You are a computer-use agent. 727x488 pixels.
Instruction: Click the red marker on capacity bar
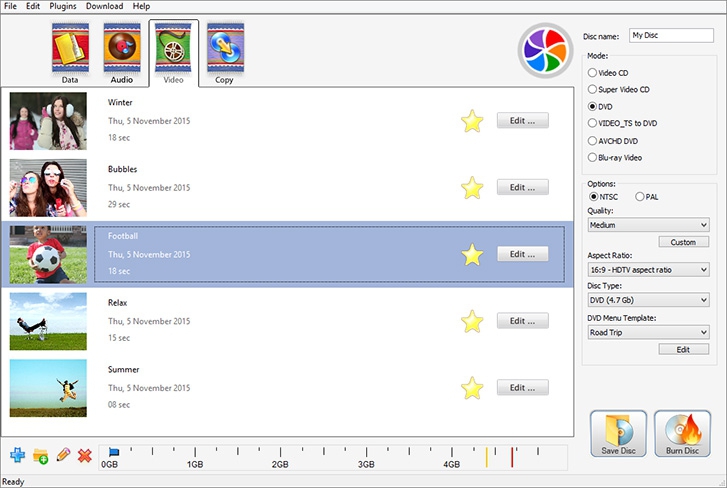[x=512, y=457]
